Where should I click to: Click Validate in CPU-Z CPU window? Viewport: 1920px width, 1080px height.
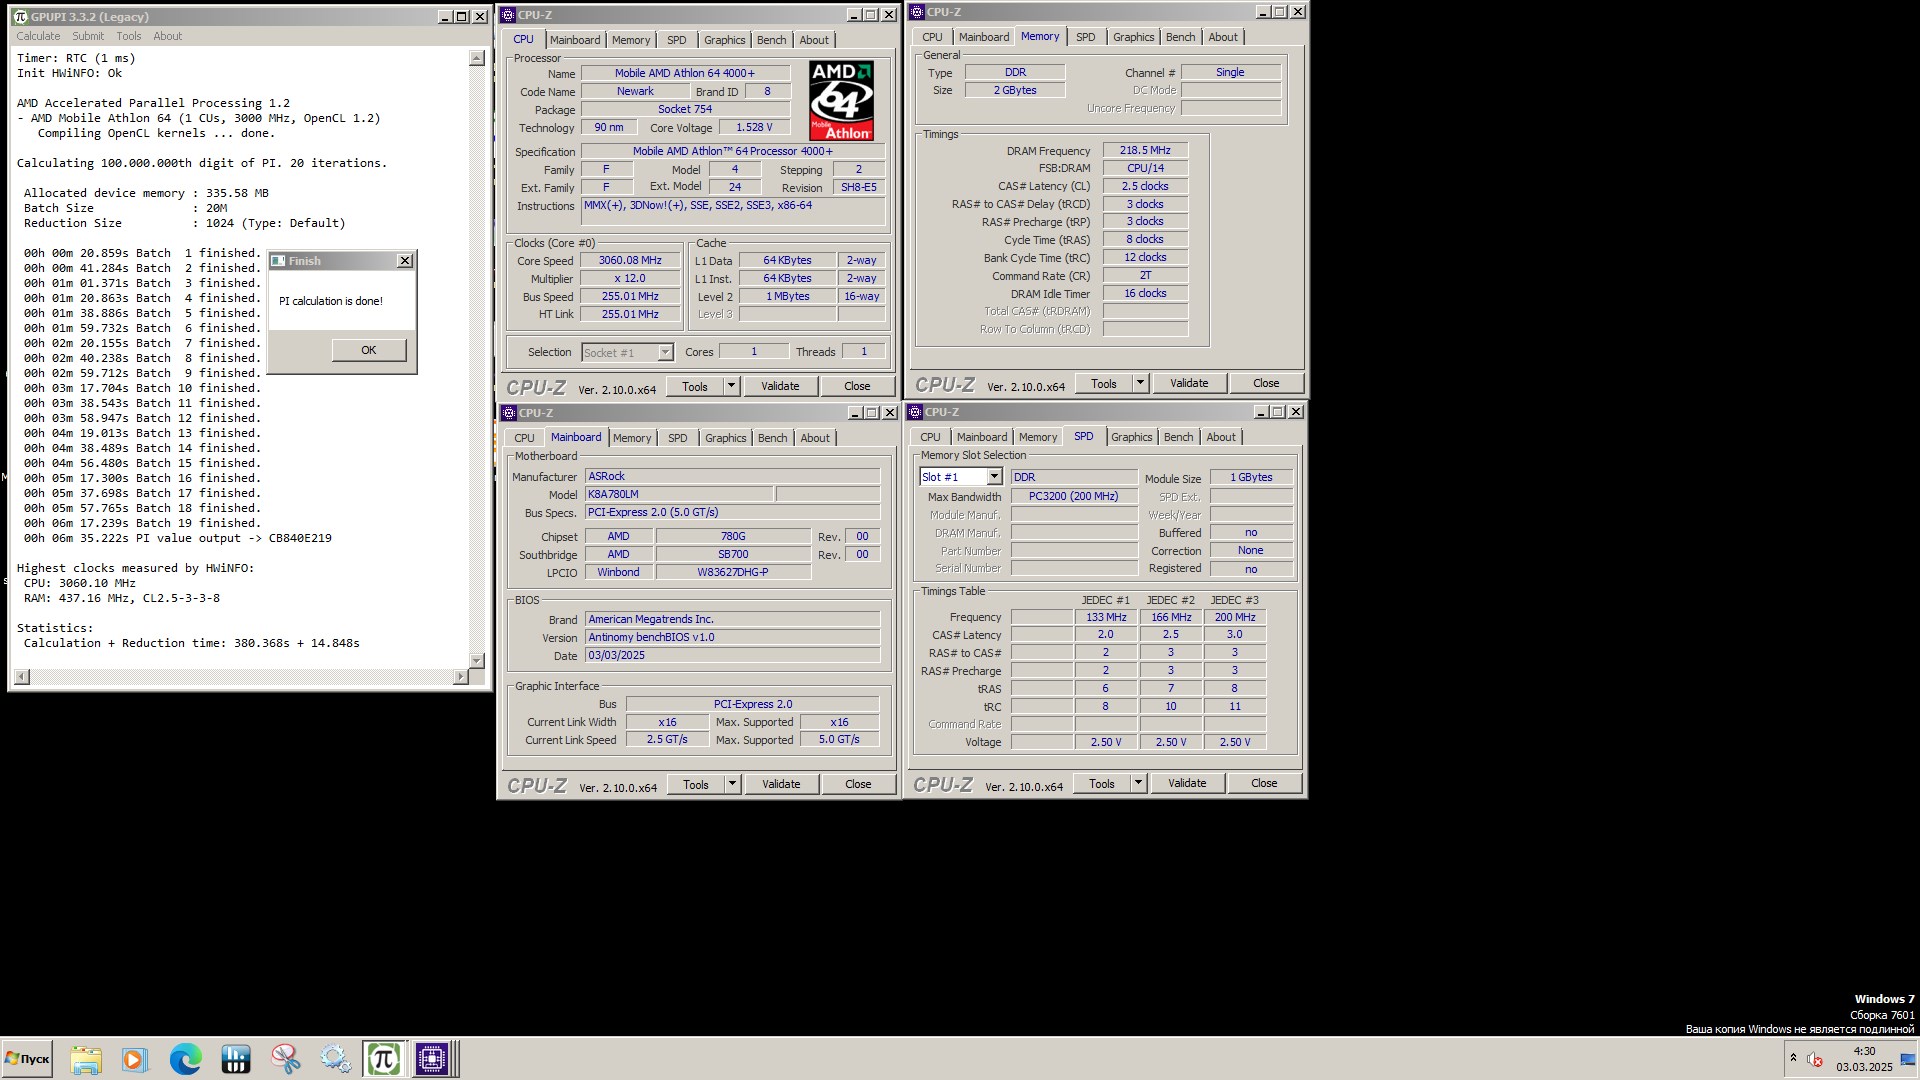[x=780, y=386]
